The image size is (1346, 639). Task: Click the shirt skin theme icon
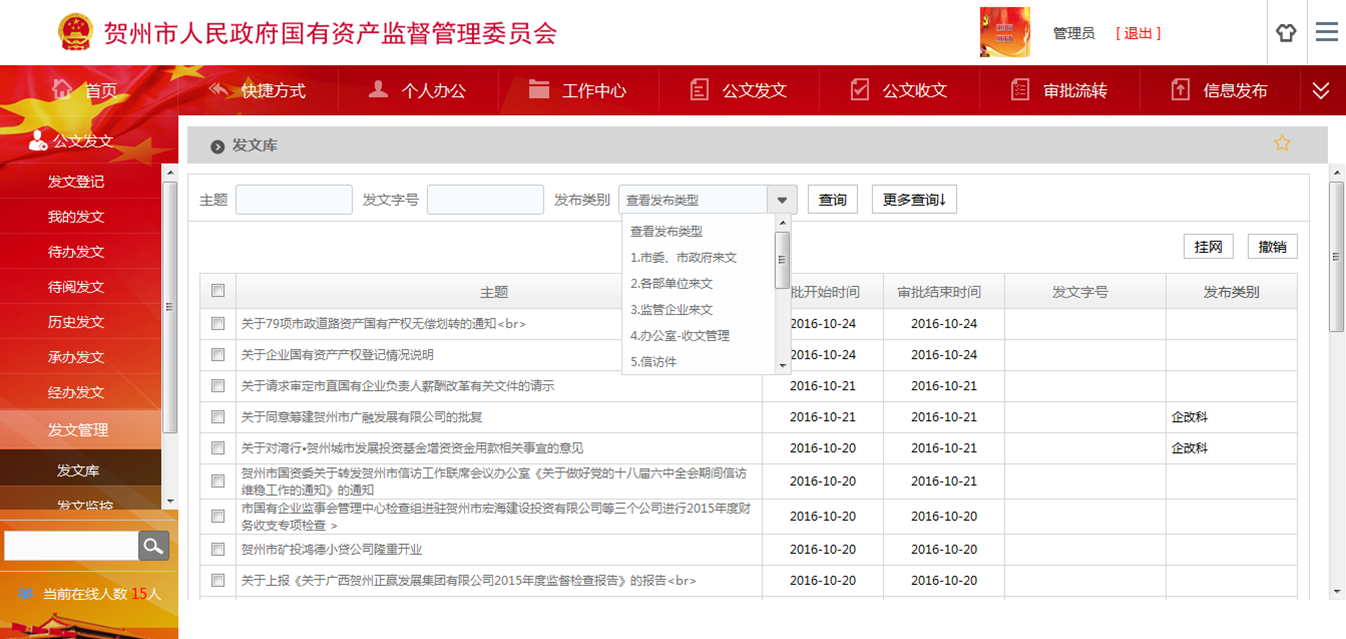1286,32
